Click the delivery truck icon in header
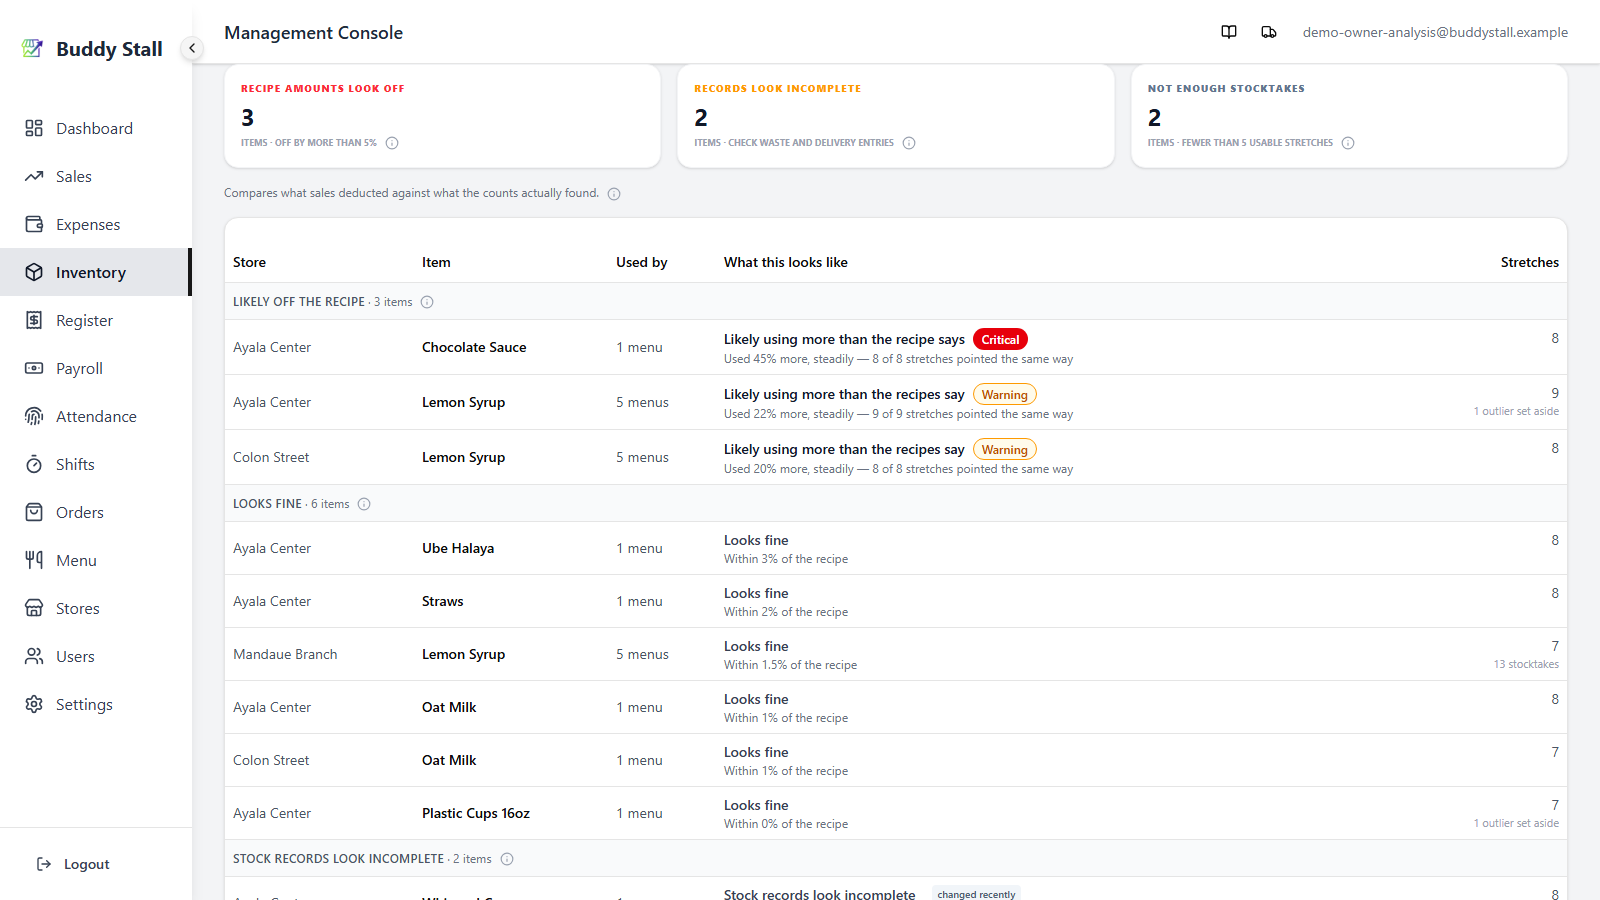This screenshot has width=1600, height=900. 1269,32
